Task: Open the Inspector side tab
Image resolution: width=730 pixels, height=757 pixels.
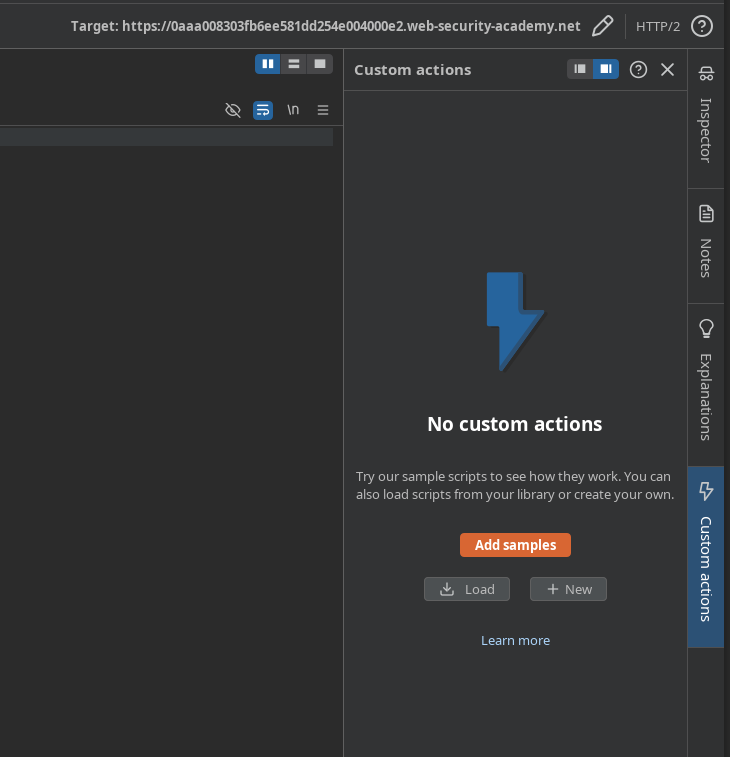Action: click(706, 113)
